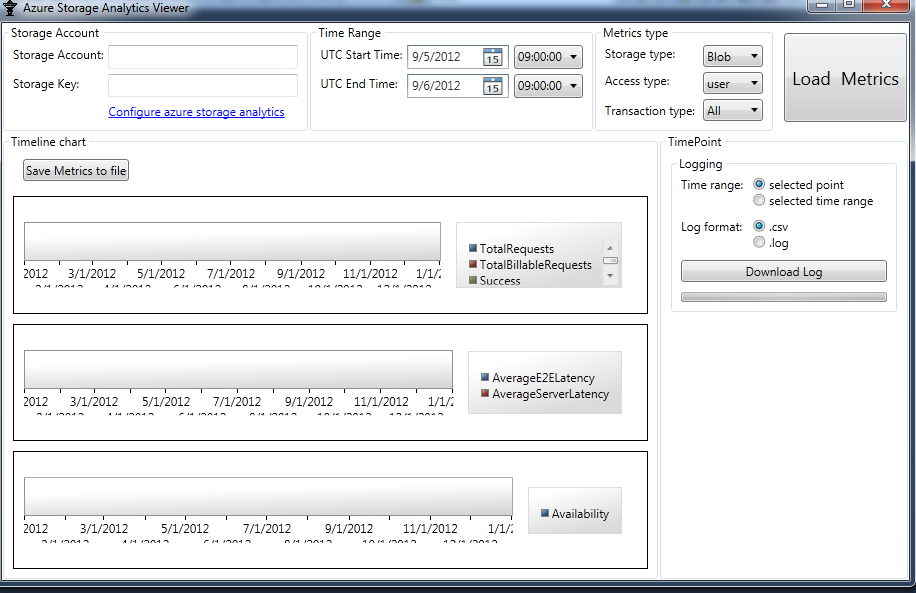Click the availability timeline chart area

pos(268,497)
